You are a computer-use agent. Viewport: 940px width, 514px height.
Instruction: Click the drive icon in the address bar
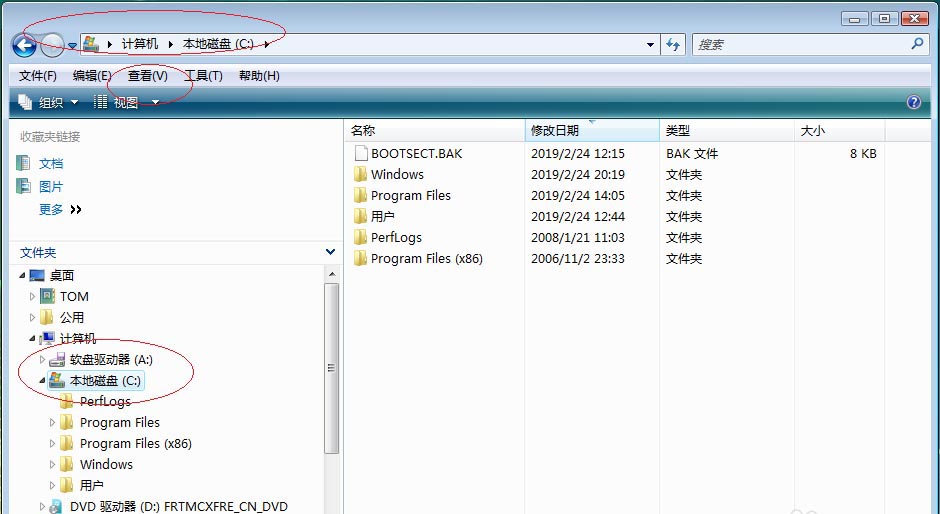[x=91, y=44]
